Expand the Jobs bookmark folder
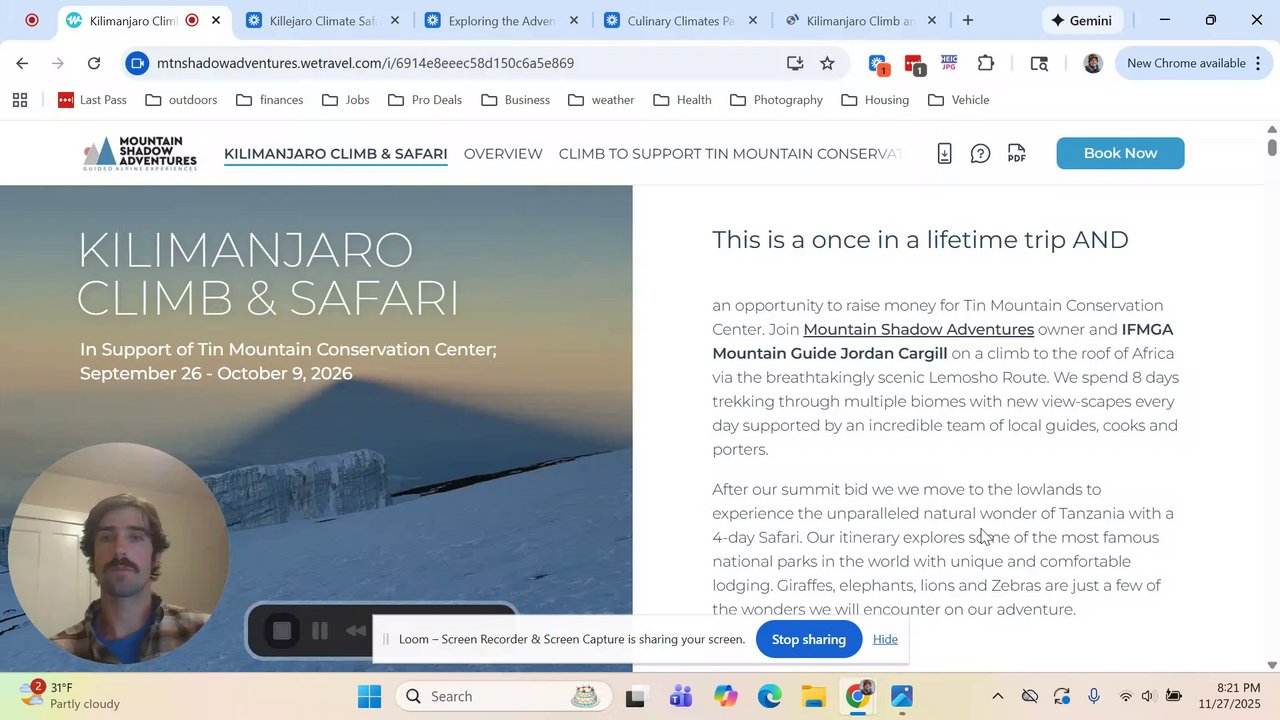 346,100
